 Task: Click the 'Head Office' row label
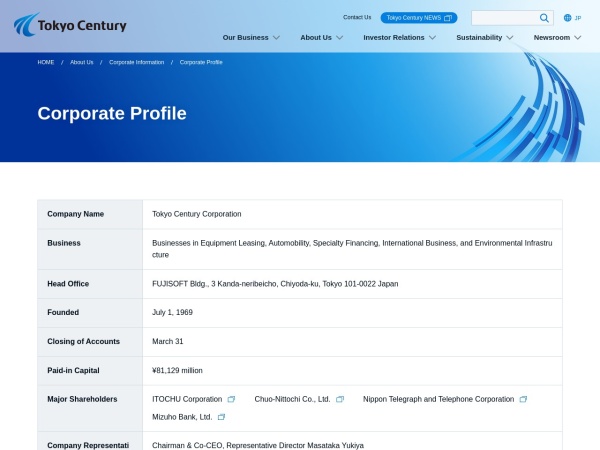point(68,284)
